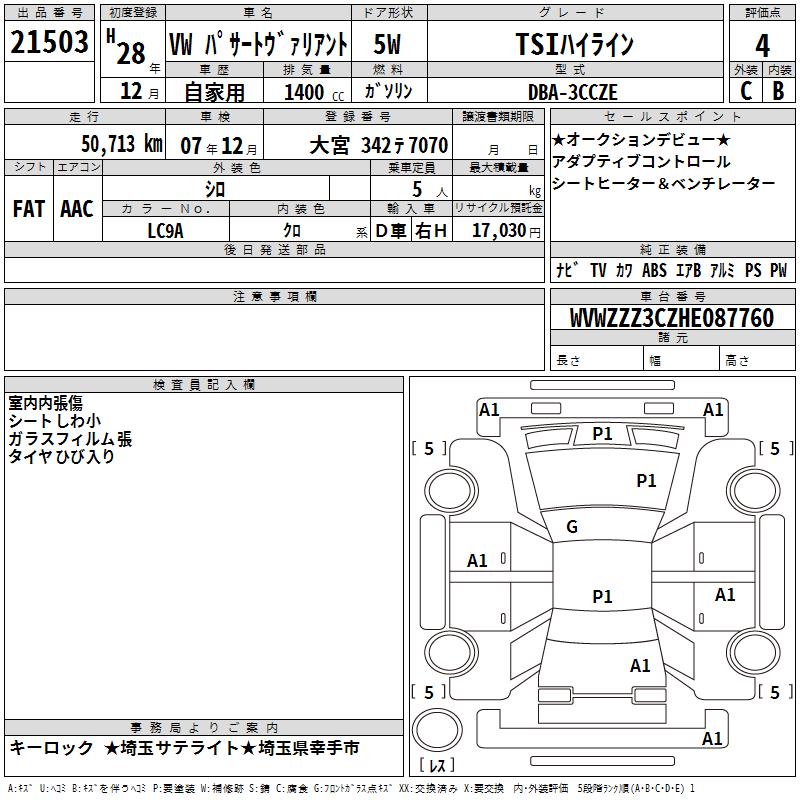Click the シートヒーター&ベンチレーター line
Viewport: 800px width, 800px height.
663,183
